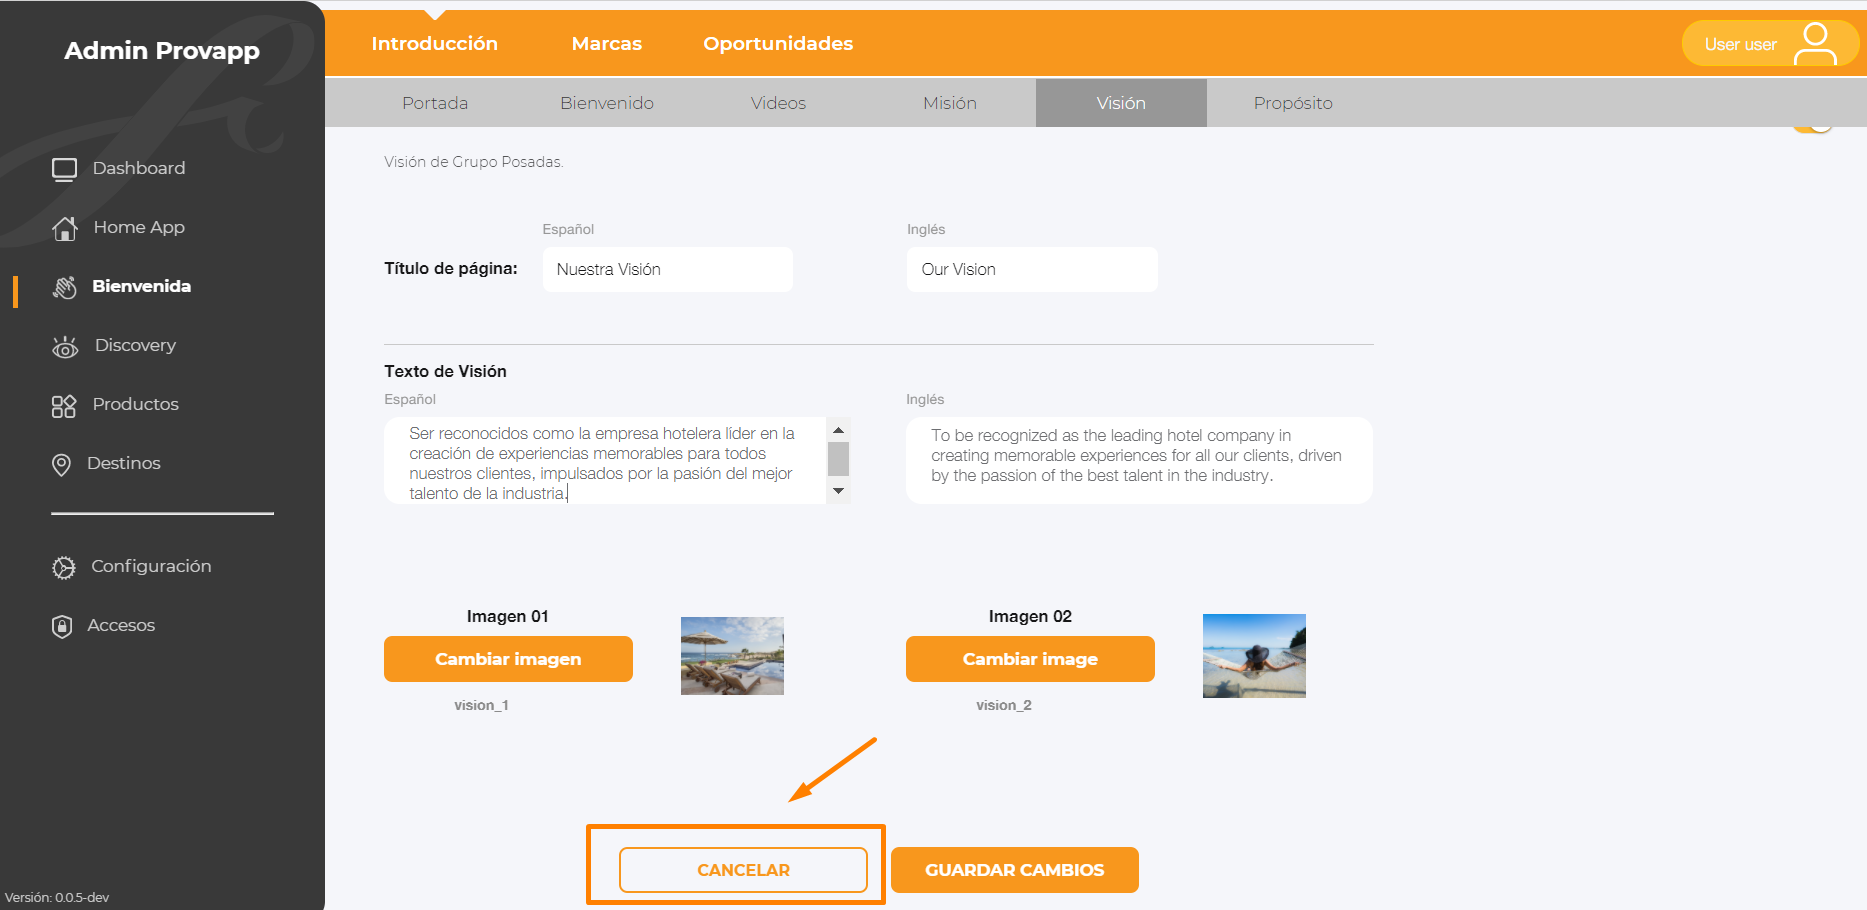The width and height of the screenshot is (1867, 910).
Task: Open the vision_1 beach resort thumbnail
Action: 732,656
